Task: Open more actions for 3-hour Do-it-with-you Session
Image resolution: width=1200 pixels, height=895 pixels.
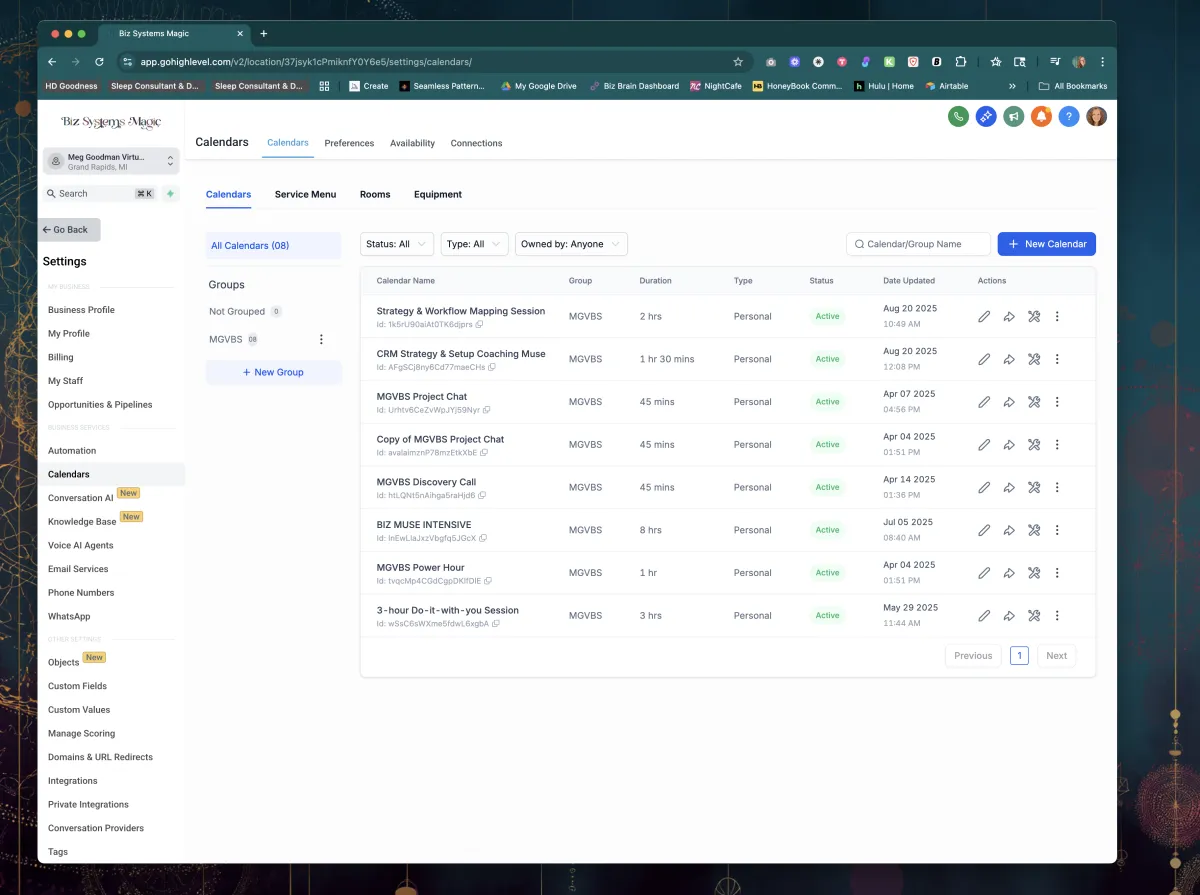Action: click(x=1057, y=616)
